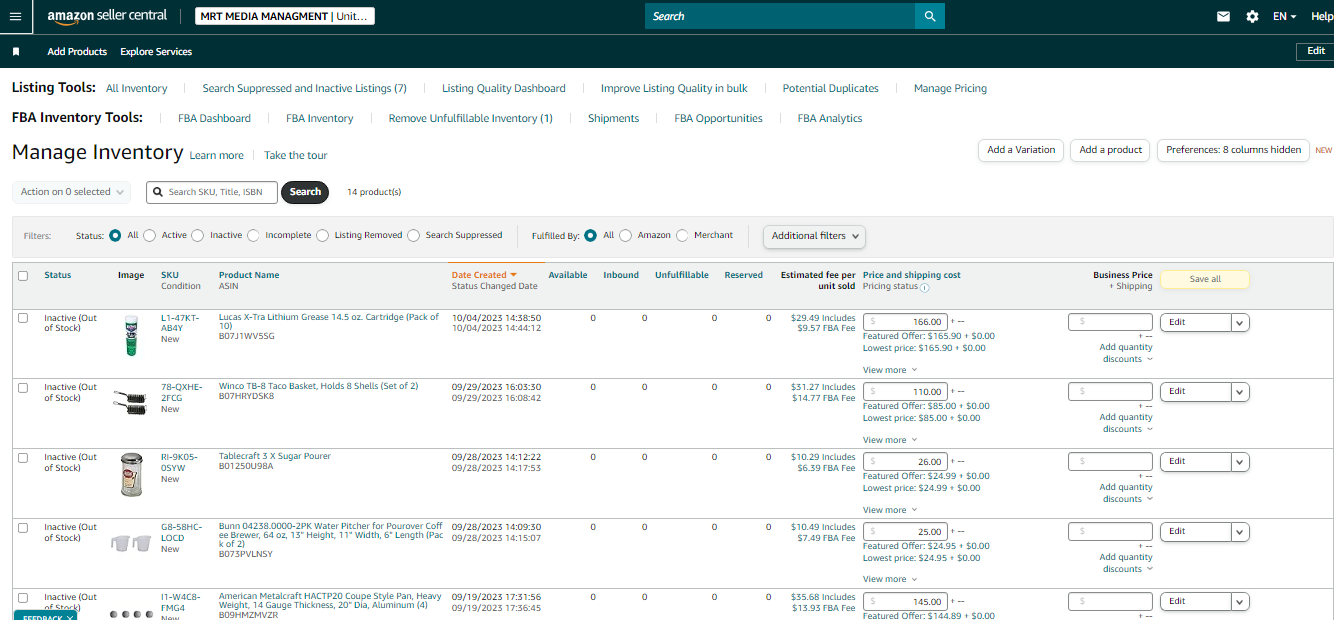
Task: Select the Listing Removed filter
Action: [x=321, y=235]
